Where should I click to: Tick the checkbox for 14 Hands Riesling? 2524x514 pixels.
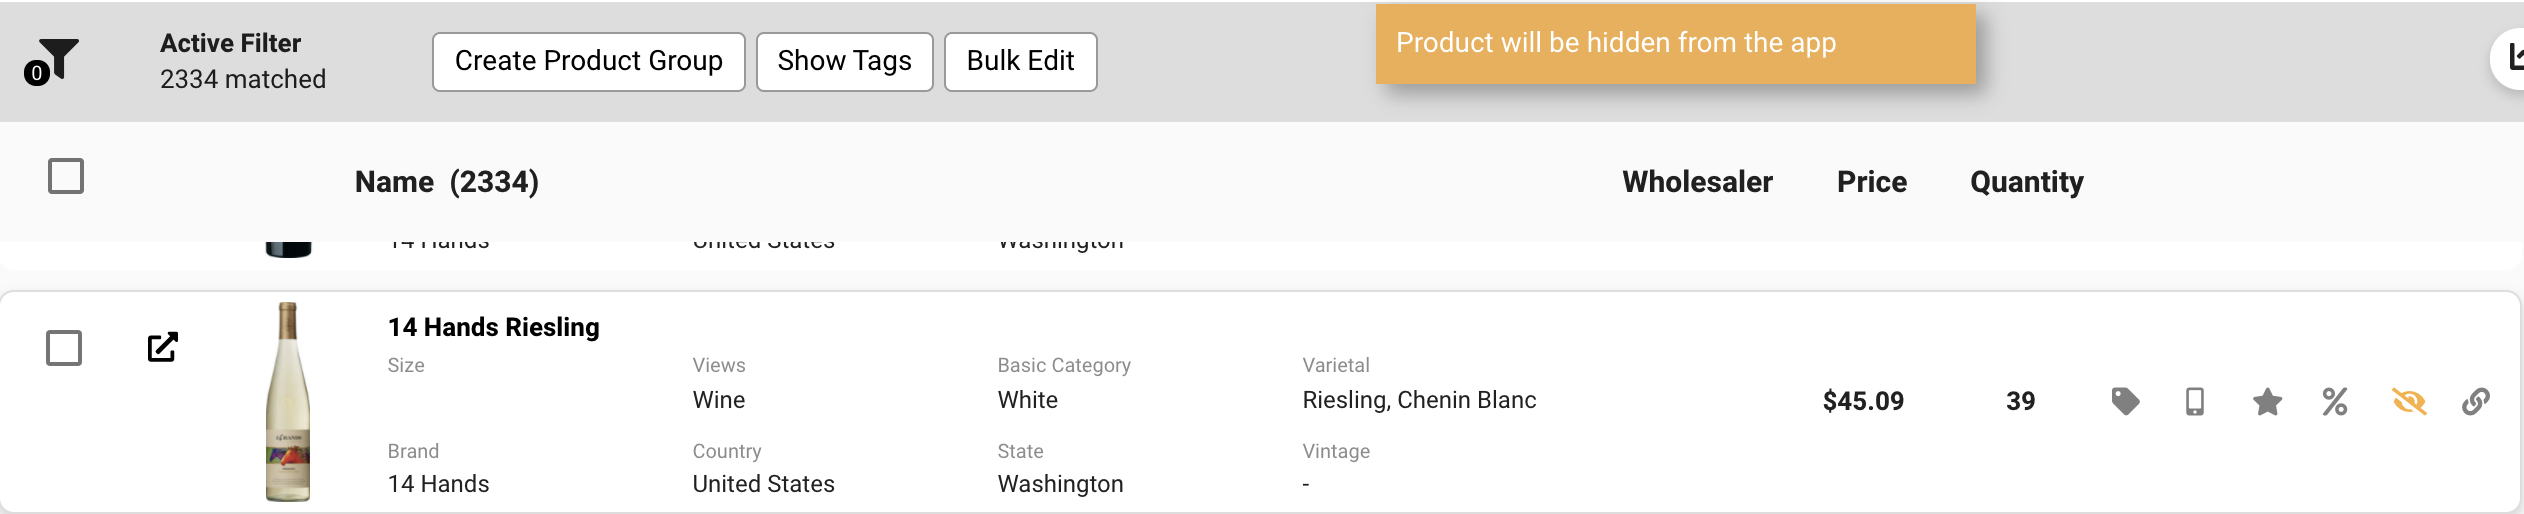[64, 348]
